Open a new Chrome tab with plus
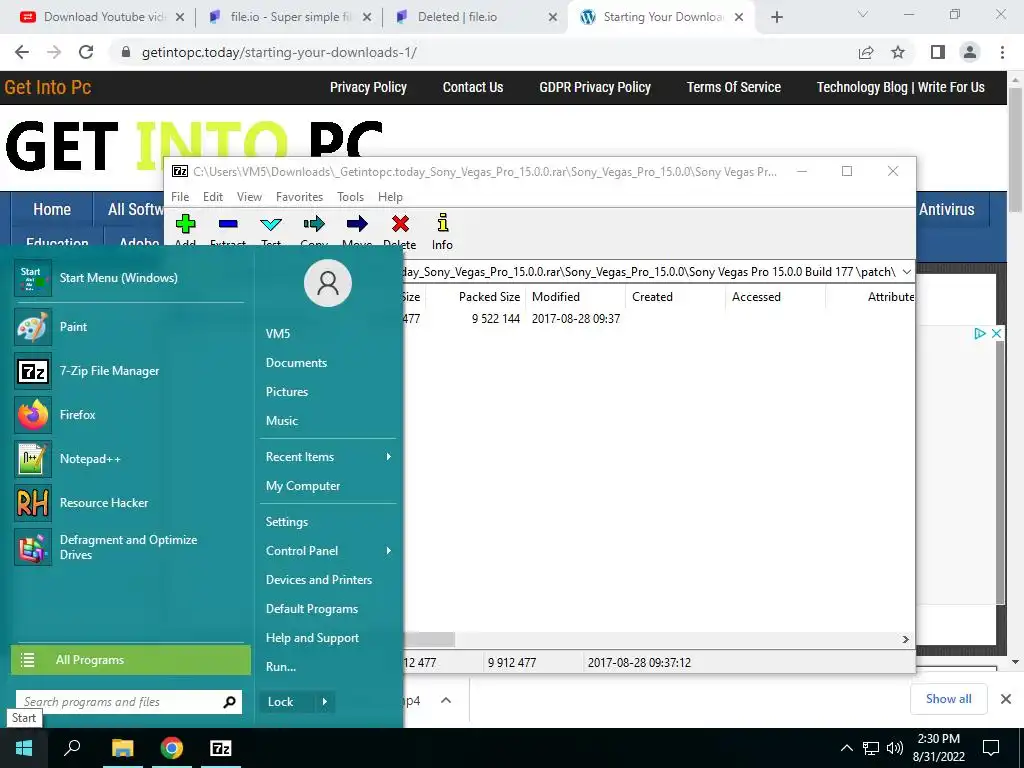 click(776, 17)
